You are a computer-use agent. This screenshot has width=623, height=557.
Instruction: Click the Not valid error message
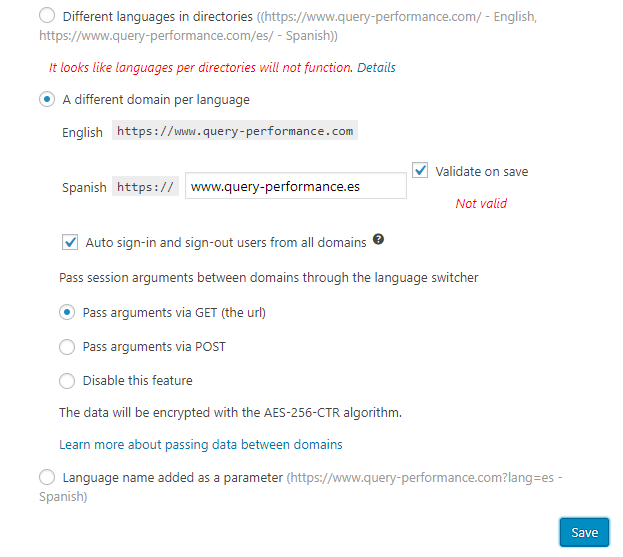point(481,203)
